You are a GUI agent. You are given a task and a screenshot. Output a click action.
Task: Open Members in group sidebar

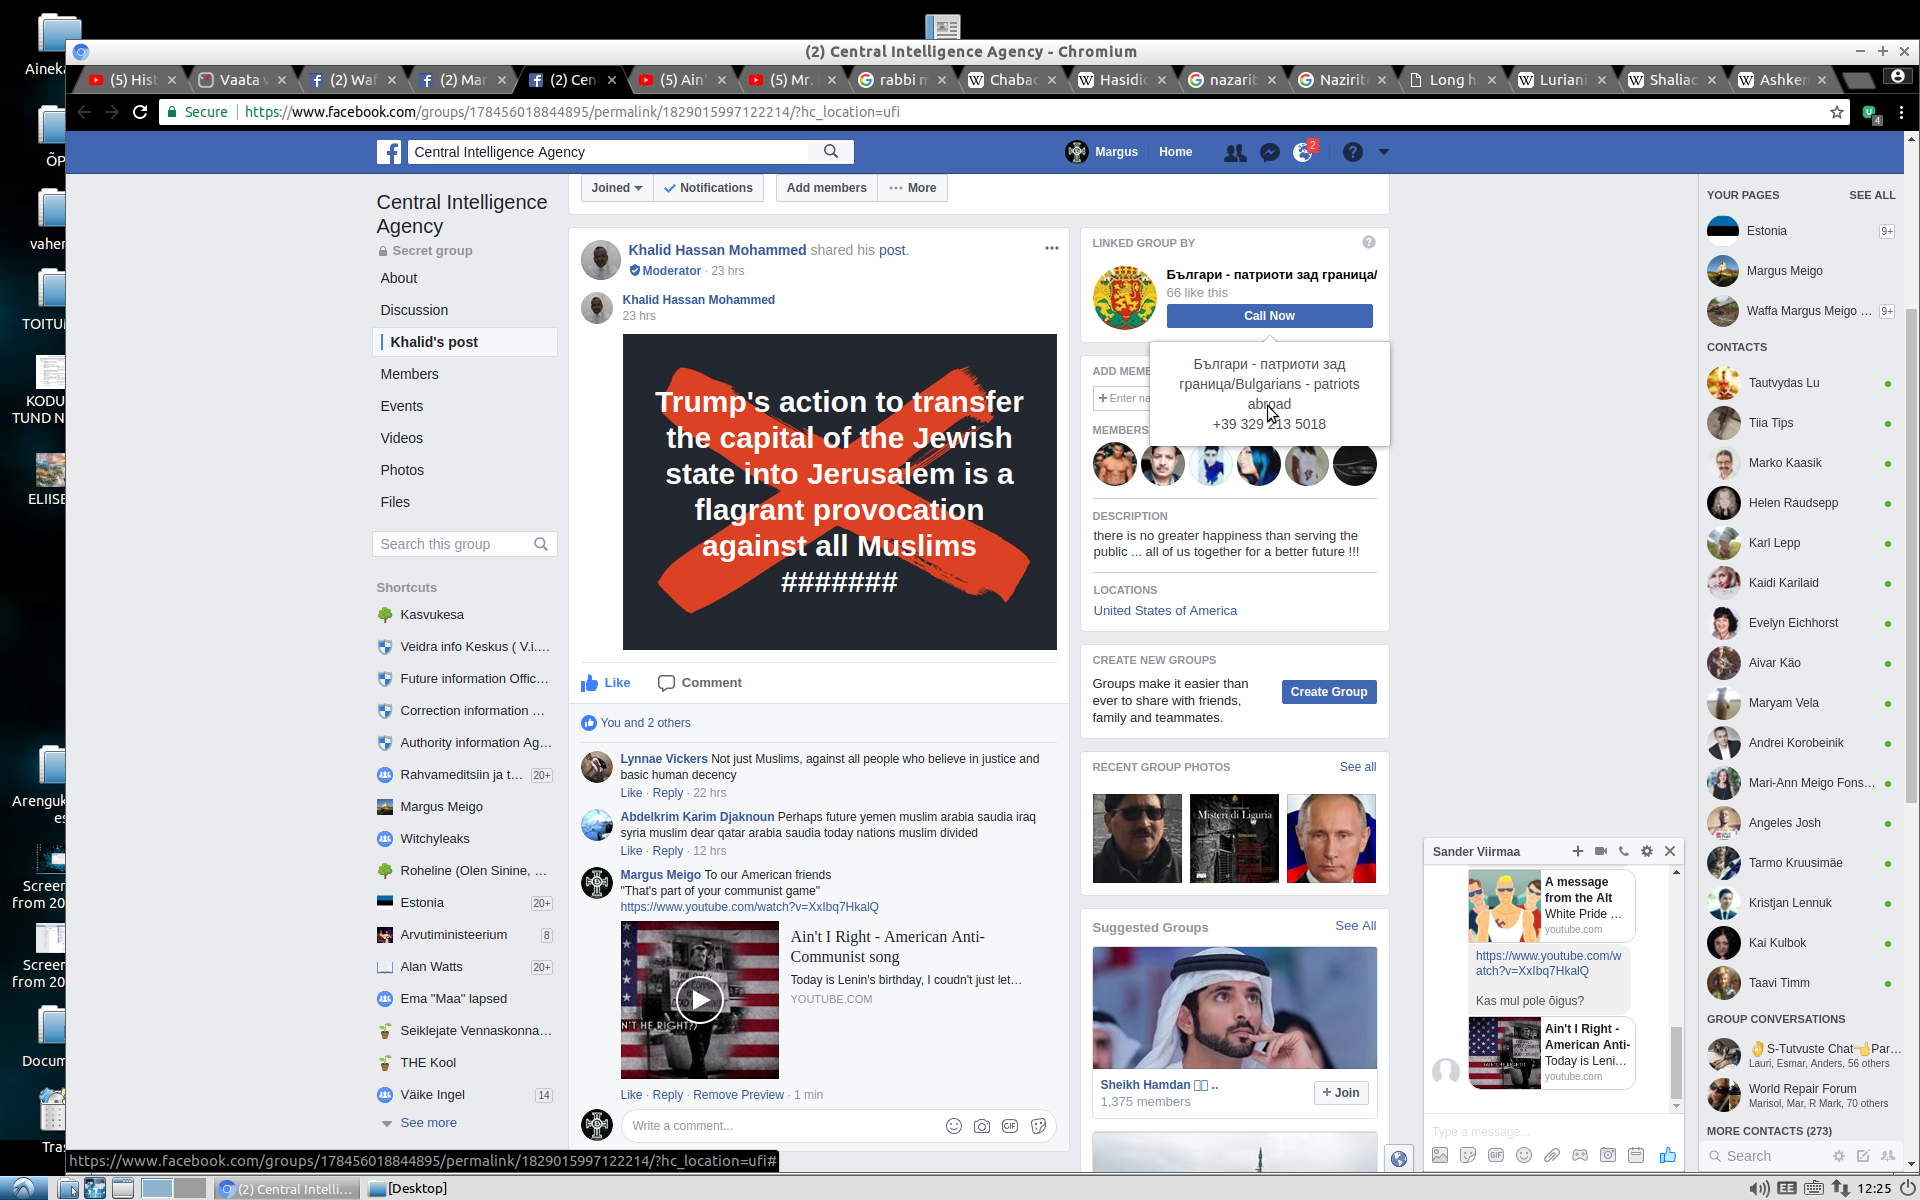pos(409,374)
